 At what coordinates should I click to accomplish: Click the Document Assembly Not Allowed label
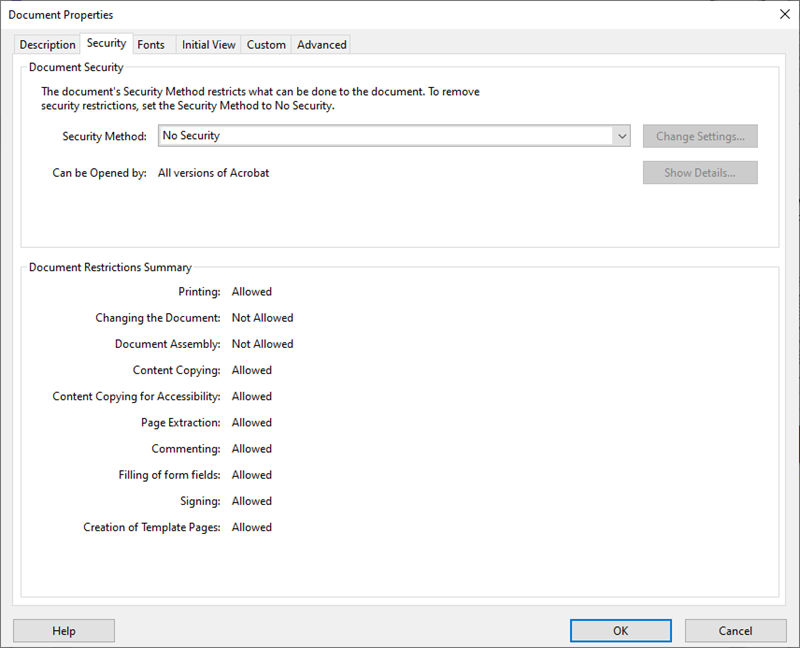pyautogui.click(x=266, y=343)
